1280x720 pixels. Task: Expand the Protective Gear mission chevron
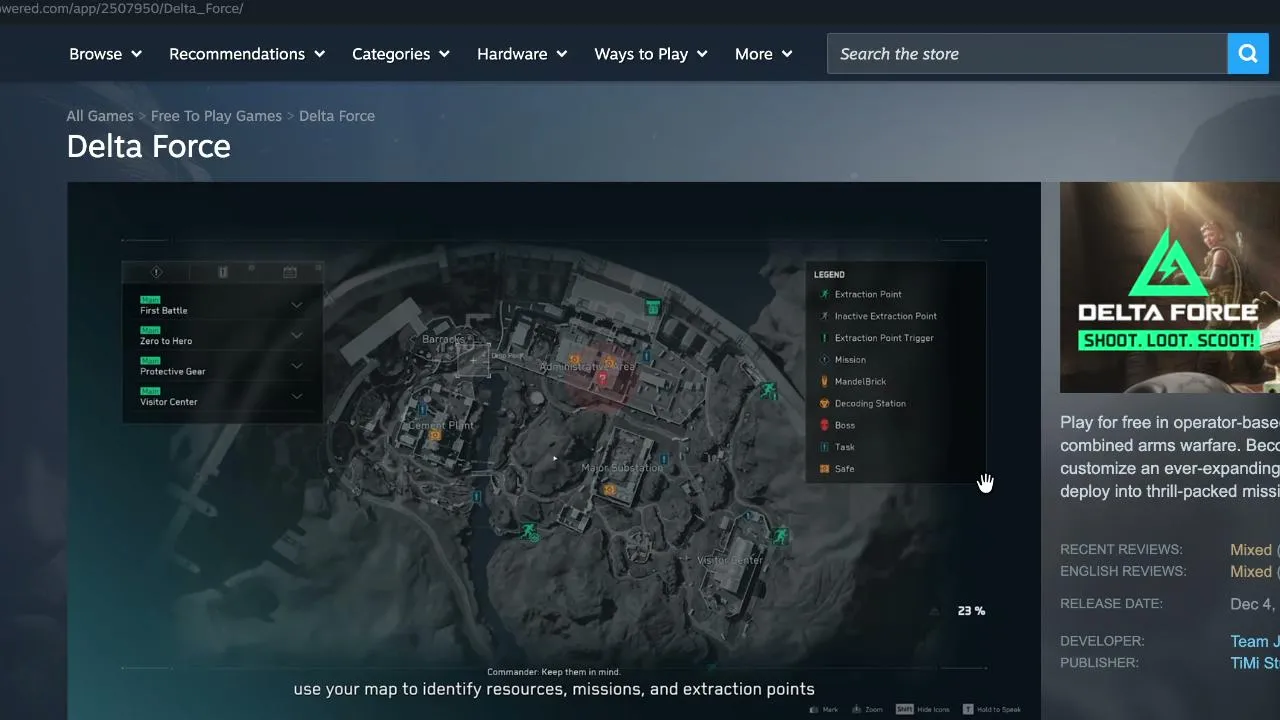(x=296, y=366)
